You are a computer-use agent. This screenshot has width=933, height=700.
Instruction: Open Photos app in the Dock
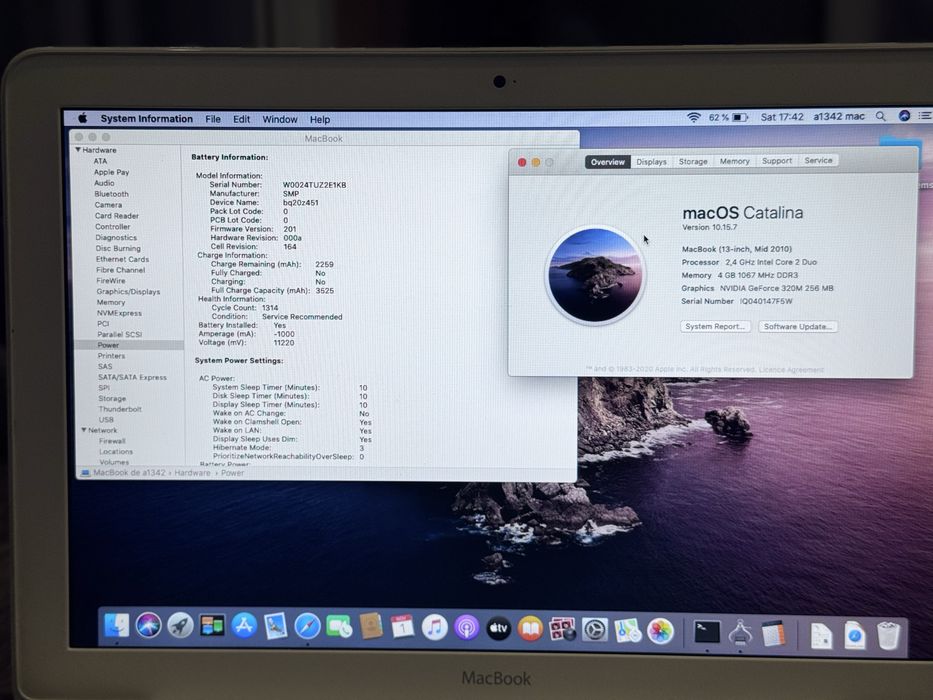click(660, 631)
